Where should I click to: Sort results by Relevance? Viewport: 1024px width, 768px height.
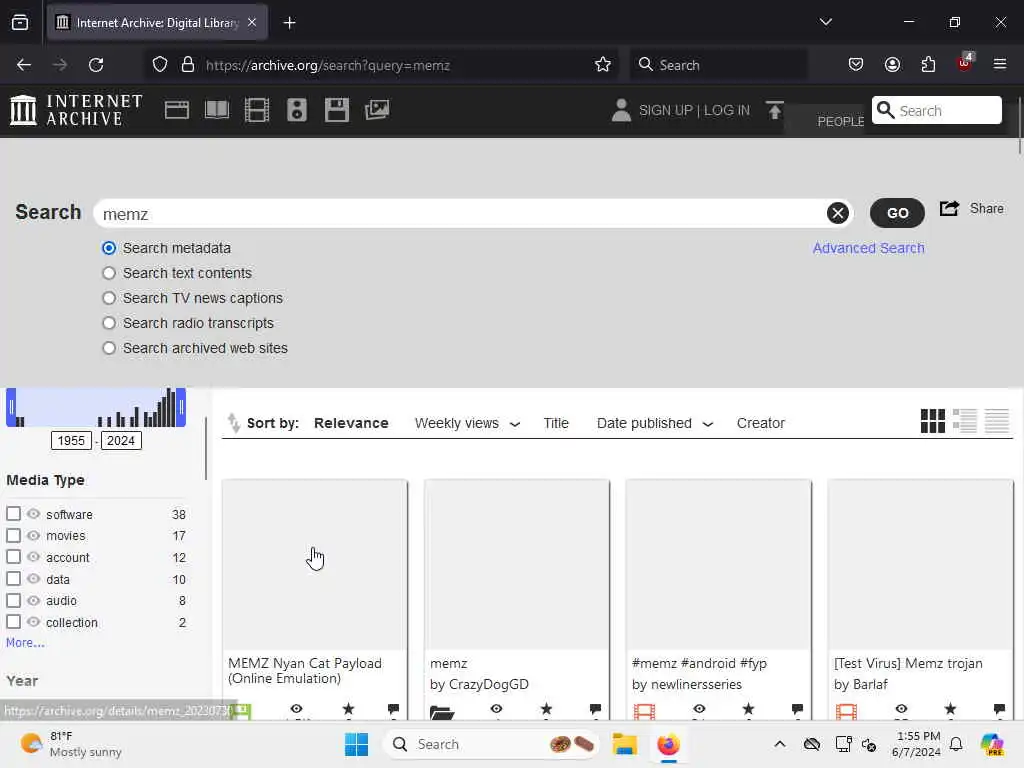coord(351,423)
